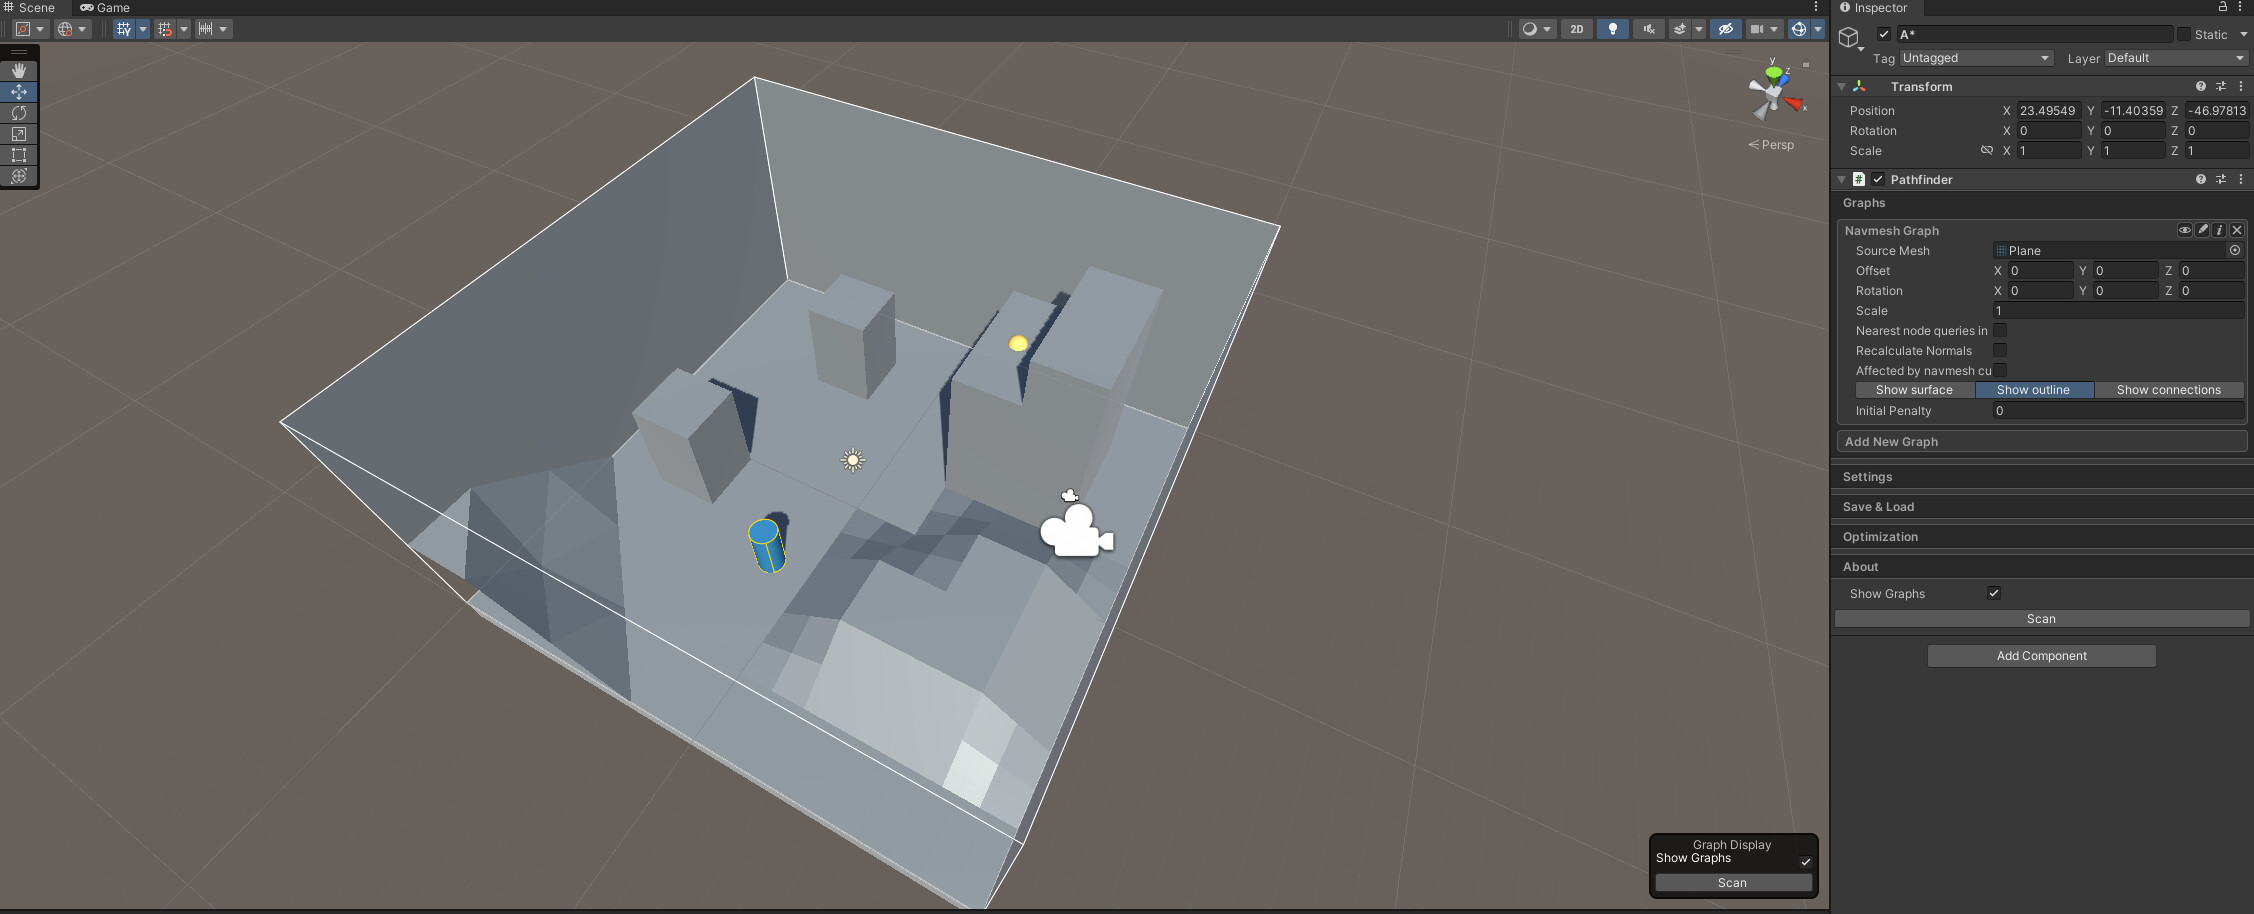Click the Scan button in Pathfinder
Viewport: 2254px width, 914px height.
(2041, 618)
